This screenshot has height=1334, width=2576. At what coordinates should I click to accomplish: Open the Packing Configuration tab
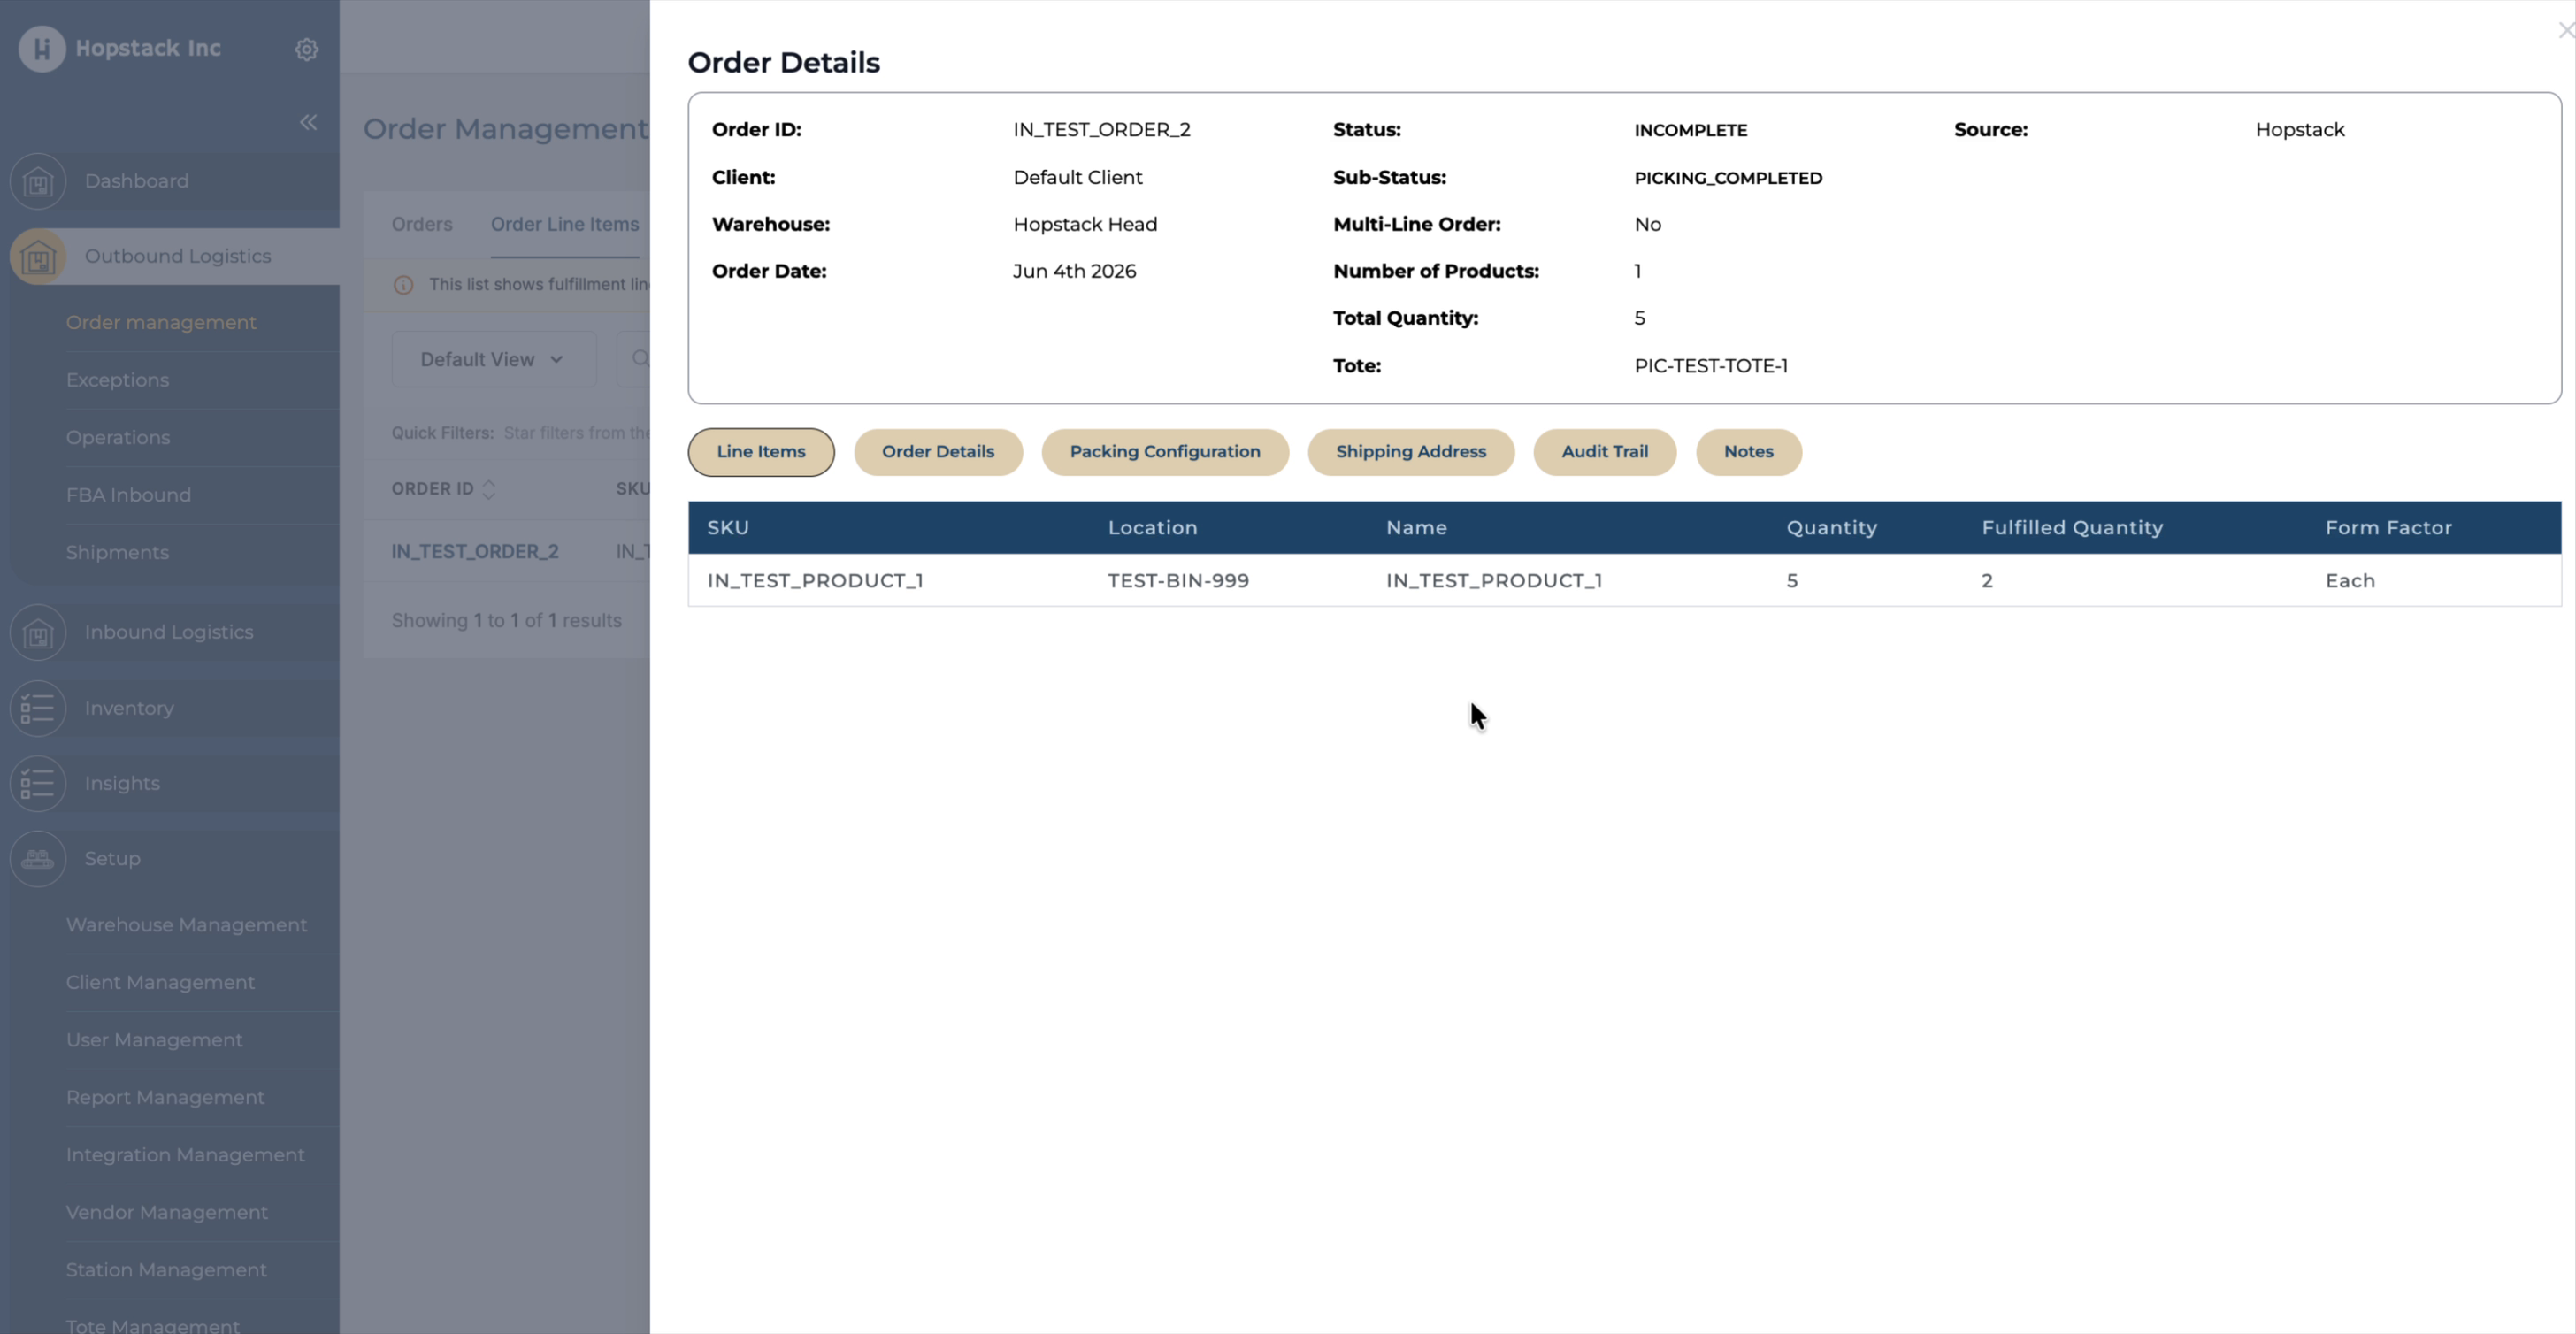coord(1165,452)
